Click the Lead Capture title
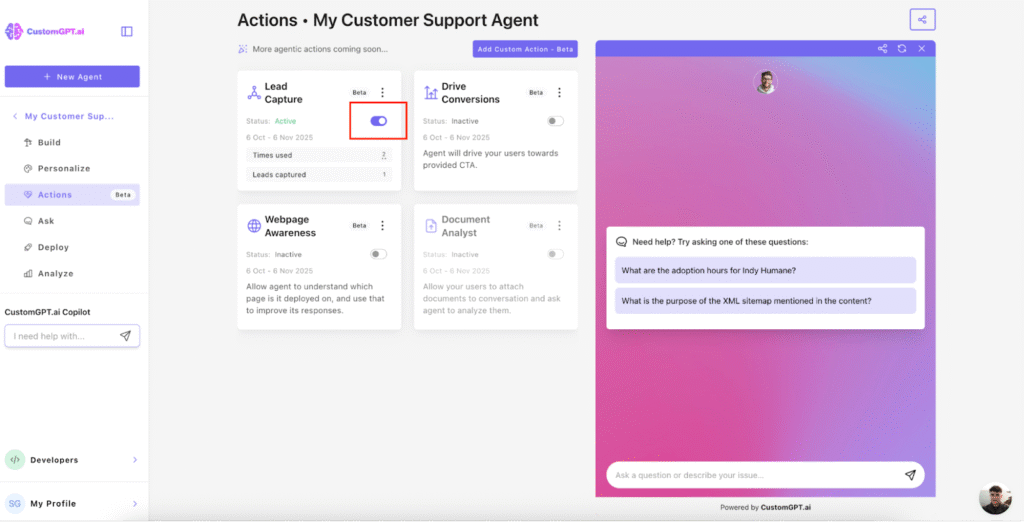 pyautogui.click(x=283, y=93)
